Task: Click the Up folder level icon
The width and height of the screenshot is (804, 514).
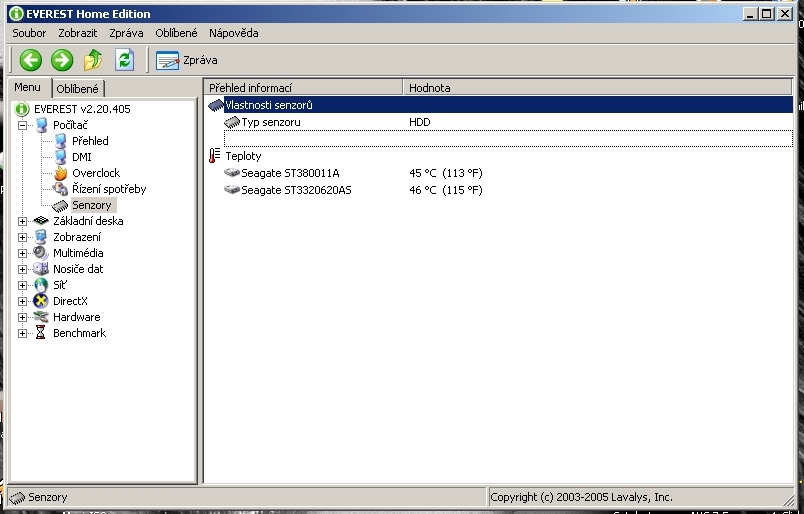Action: point(93,60)
